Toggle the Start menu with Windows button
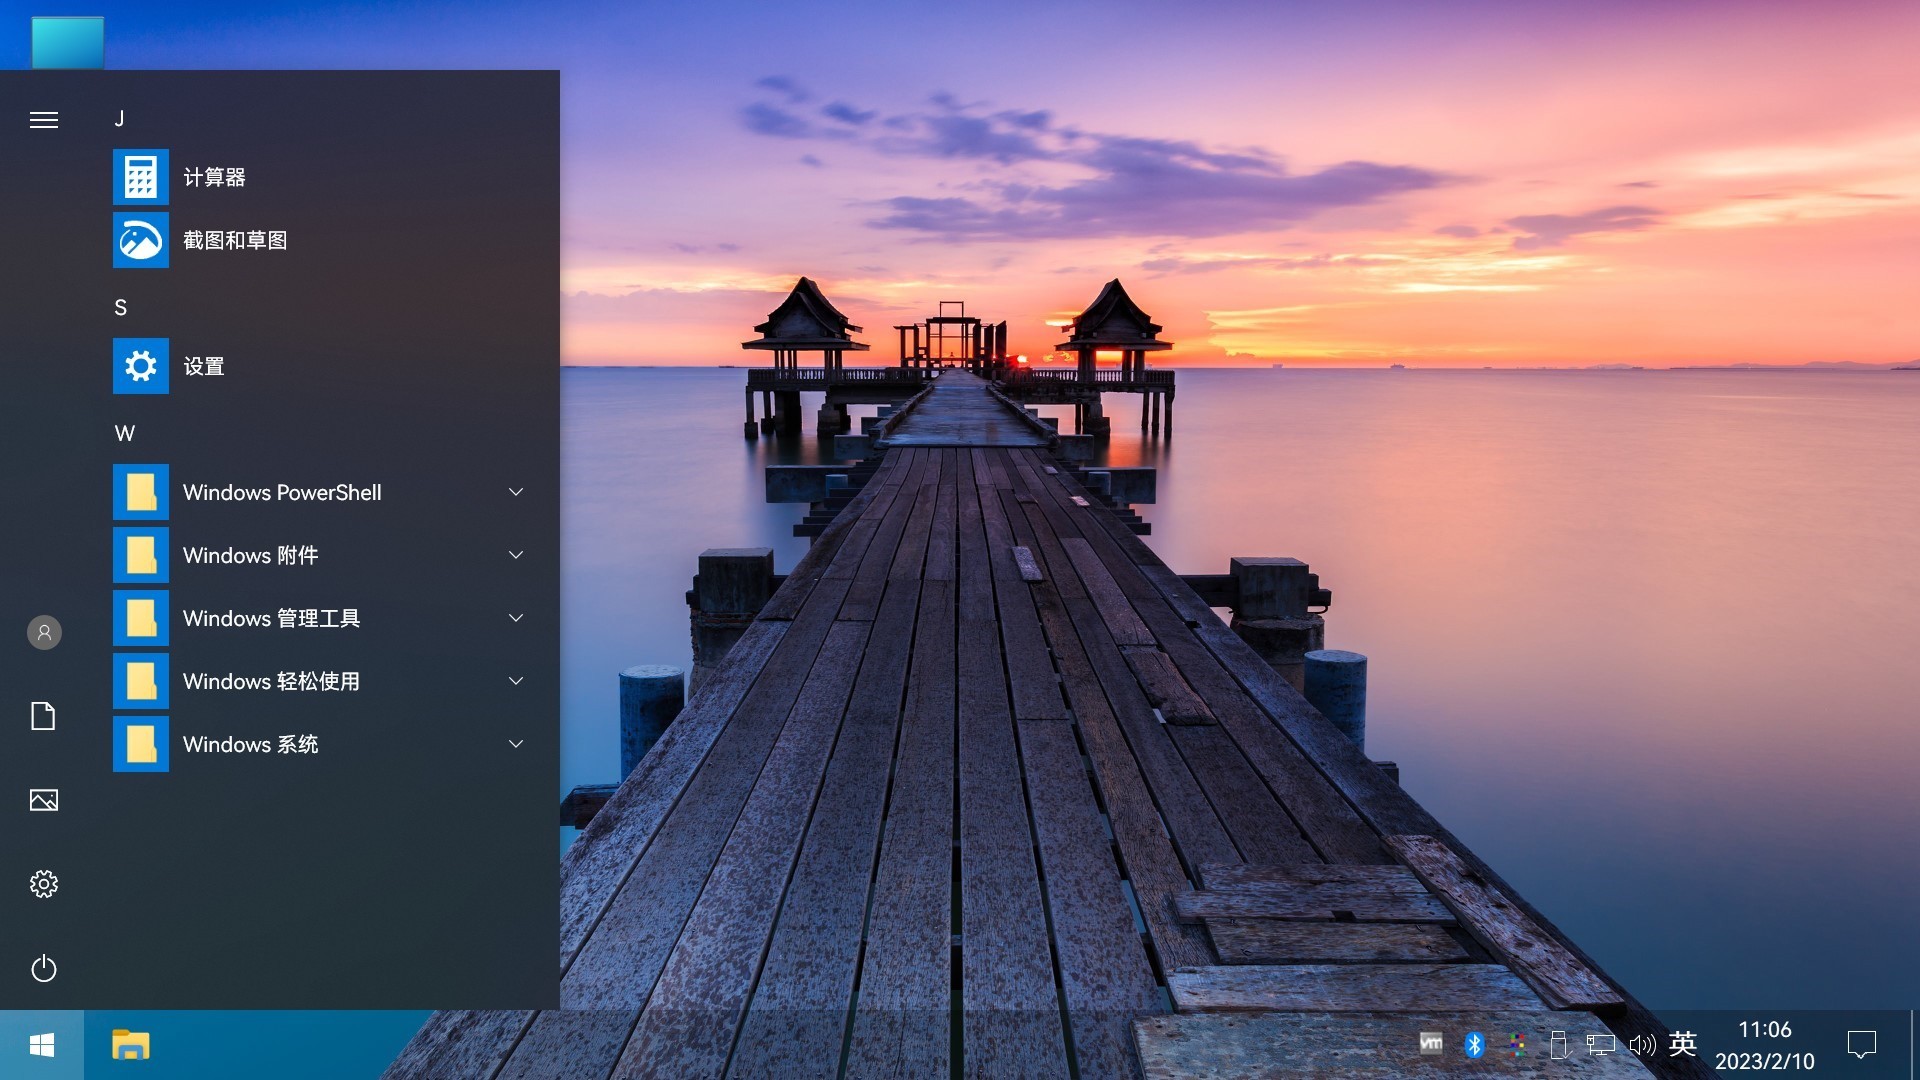1920x1080 pixels. [42, 1045]
